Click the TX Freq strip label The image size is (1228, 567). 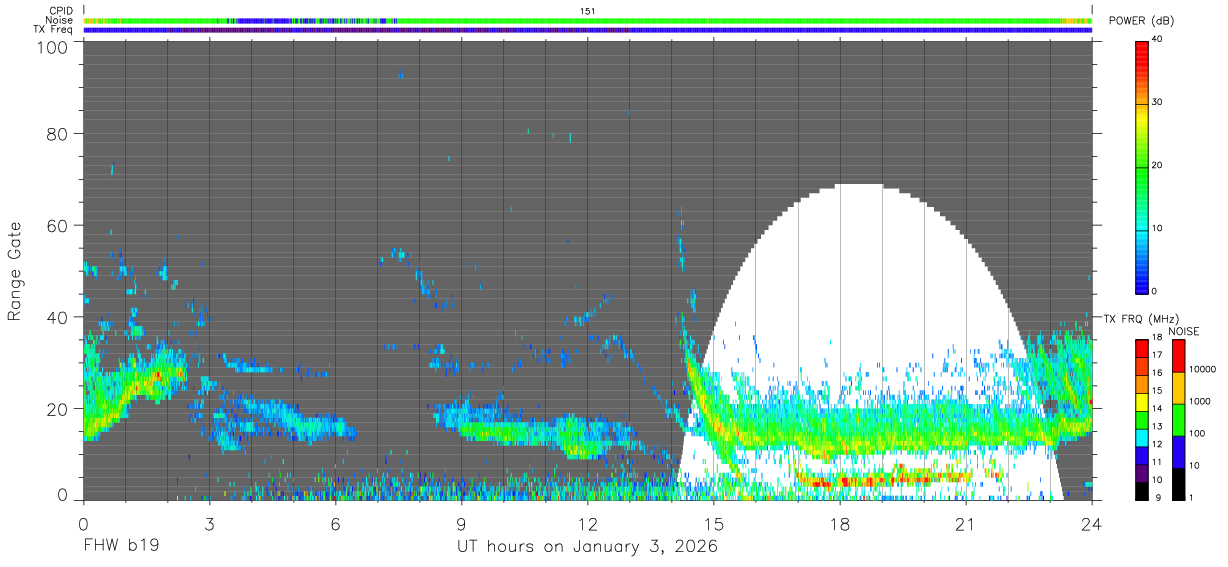[54, 30]
